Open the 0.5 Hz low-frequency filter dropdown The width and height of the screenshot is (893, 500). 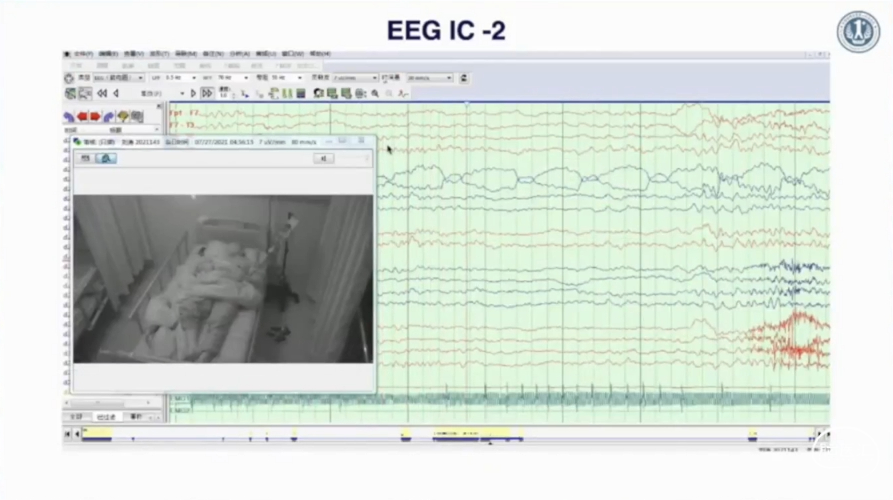point(181,78)
